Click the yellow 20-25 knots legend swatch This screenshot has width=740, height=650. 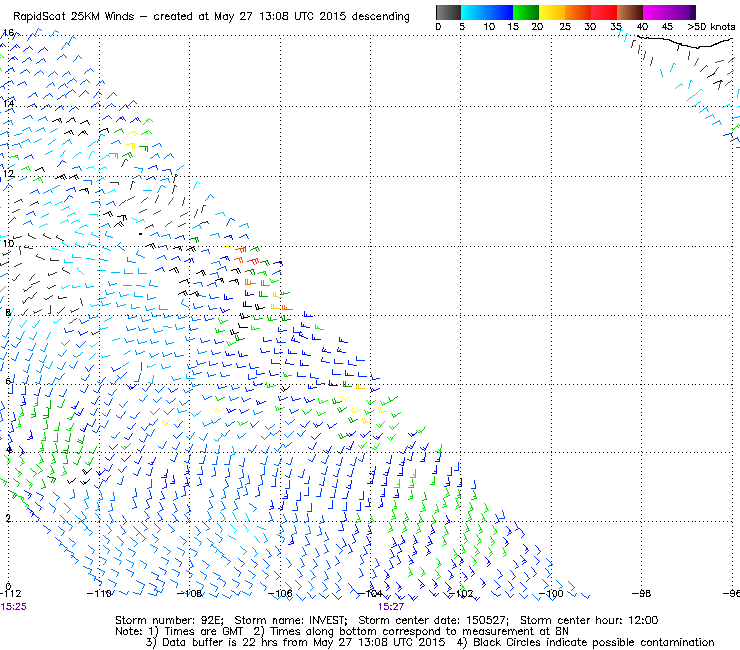coord(552,12)
